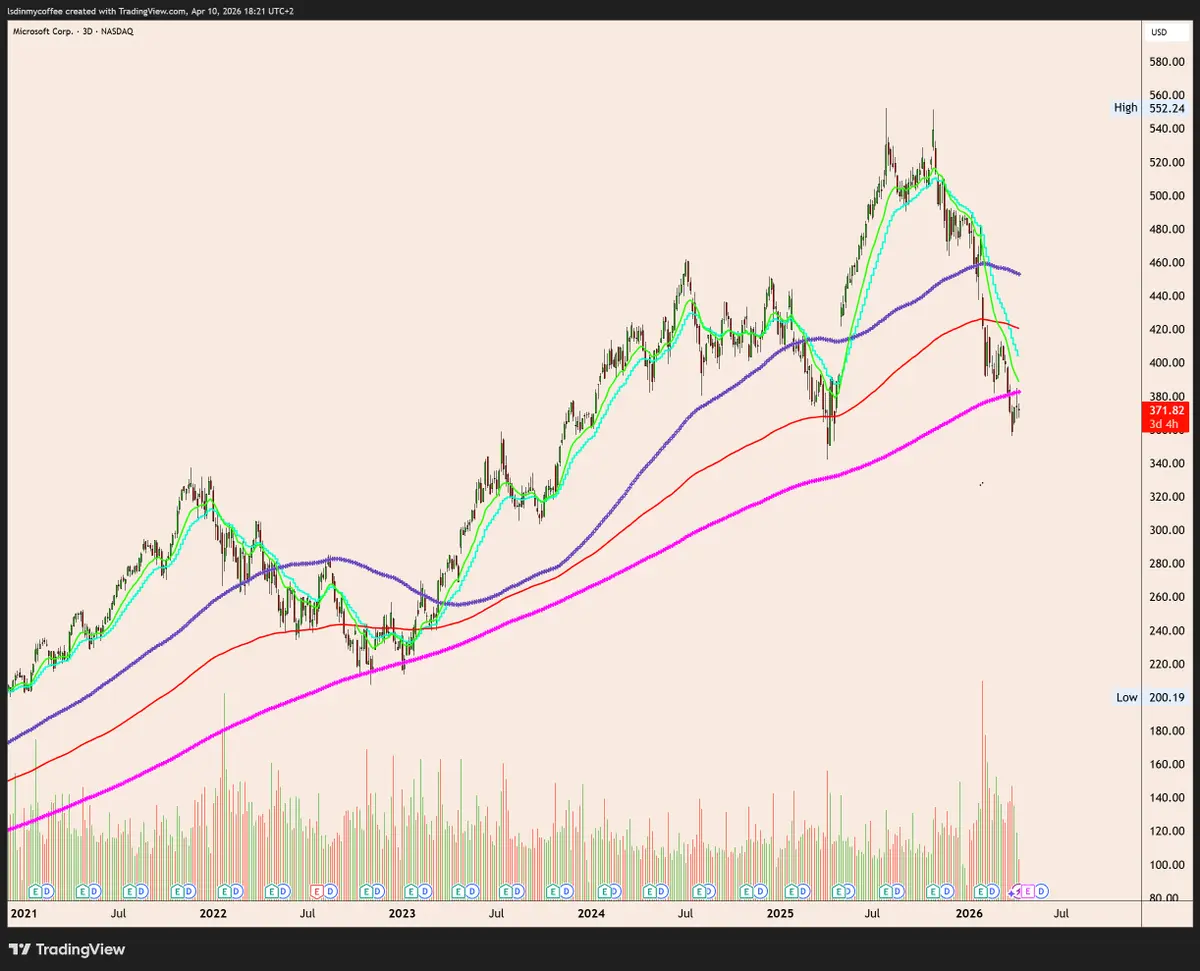Click the 260.00 price axis label
The width and height of the screenshot is (1200, 971).
[x=1168, y=598]
